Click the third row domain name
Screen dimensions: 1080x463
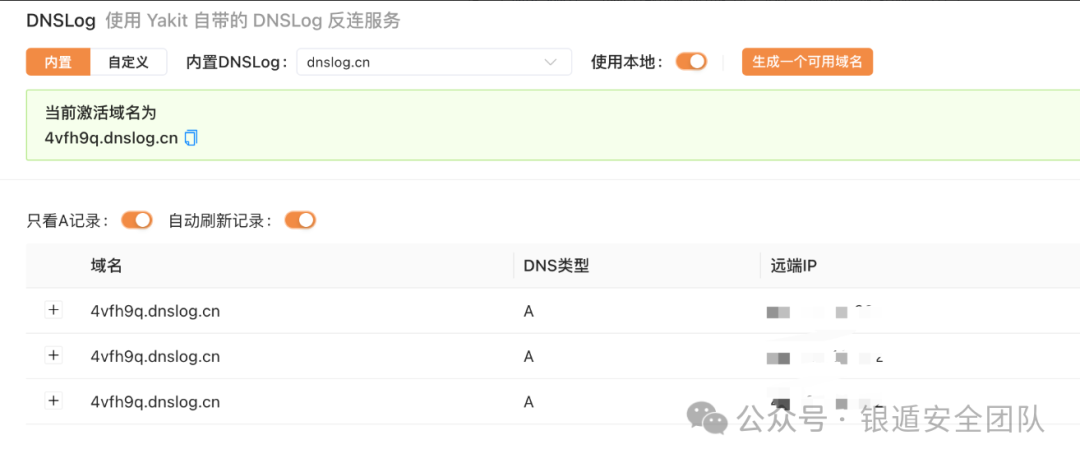[x=155, y=401]
